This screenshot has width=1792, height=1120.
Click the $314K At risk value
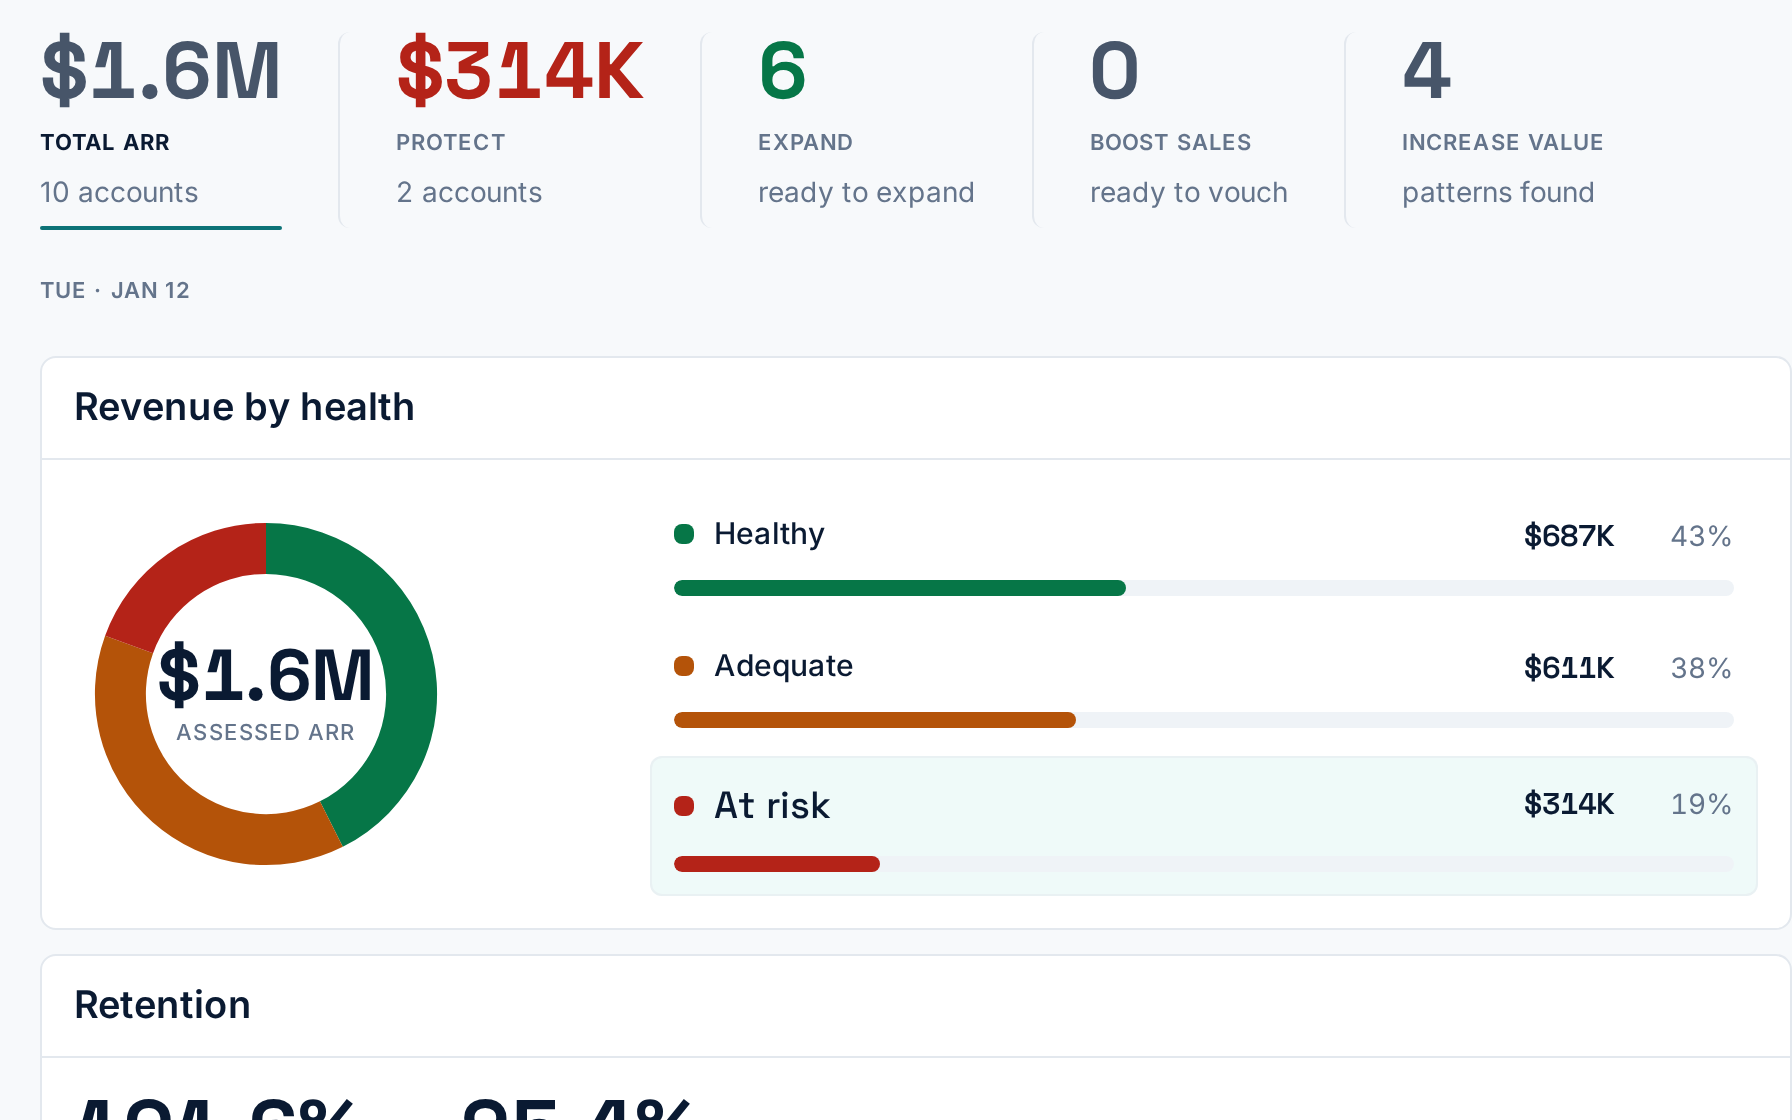tap(1569, 804)
